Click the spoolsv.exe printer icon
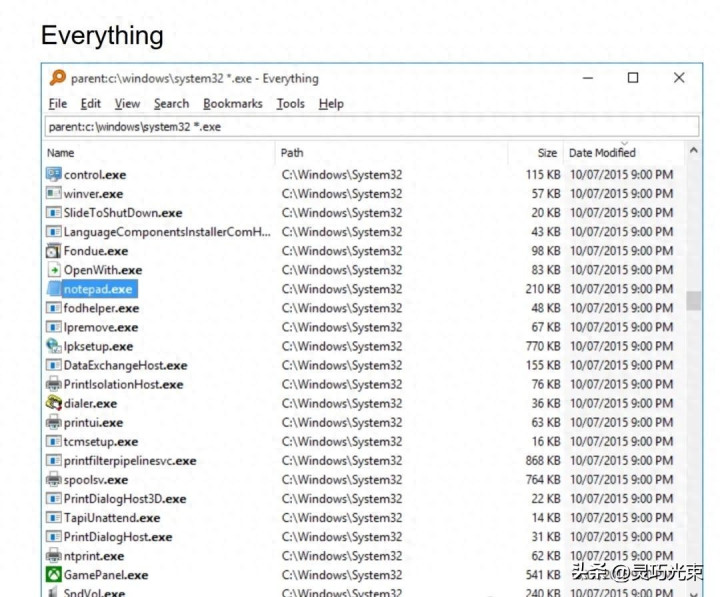720x597 pixels. (54, 480)
